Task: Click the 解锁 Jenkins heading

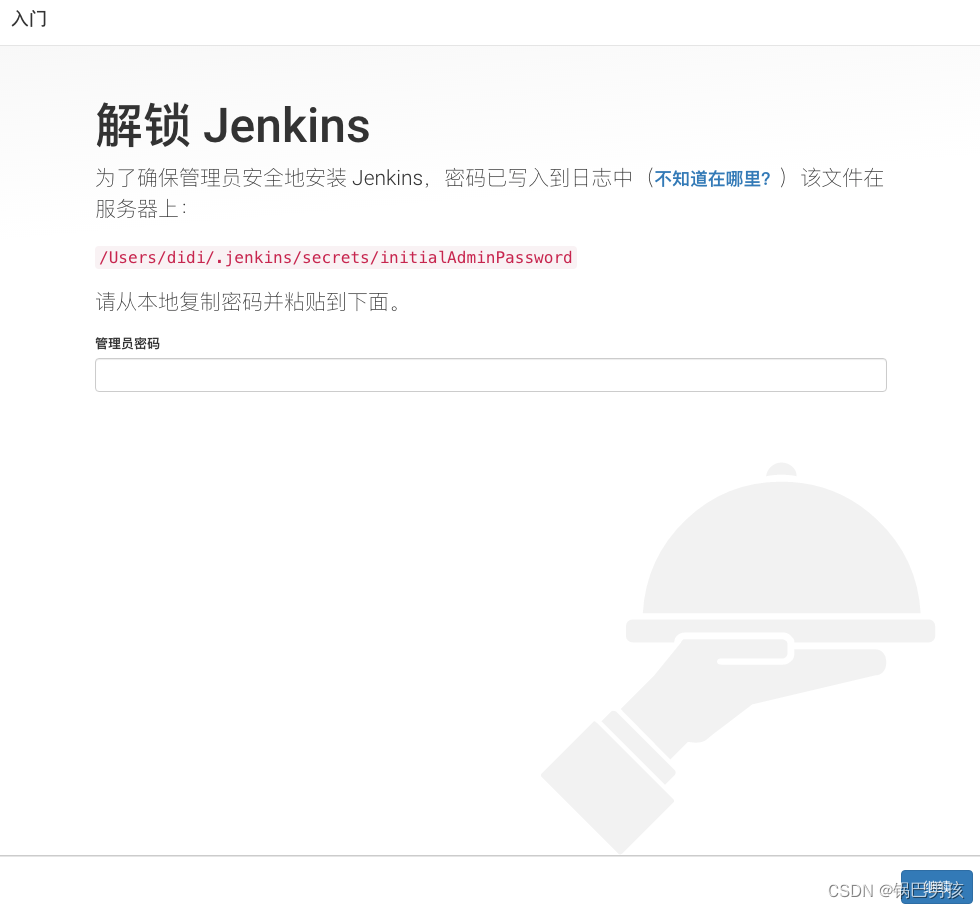Action: [x=232, y=125]
